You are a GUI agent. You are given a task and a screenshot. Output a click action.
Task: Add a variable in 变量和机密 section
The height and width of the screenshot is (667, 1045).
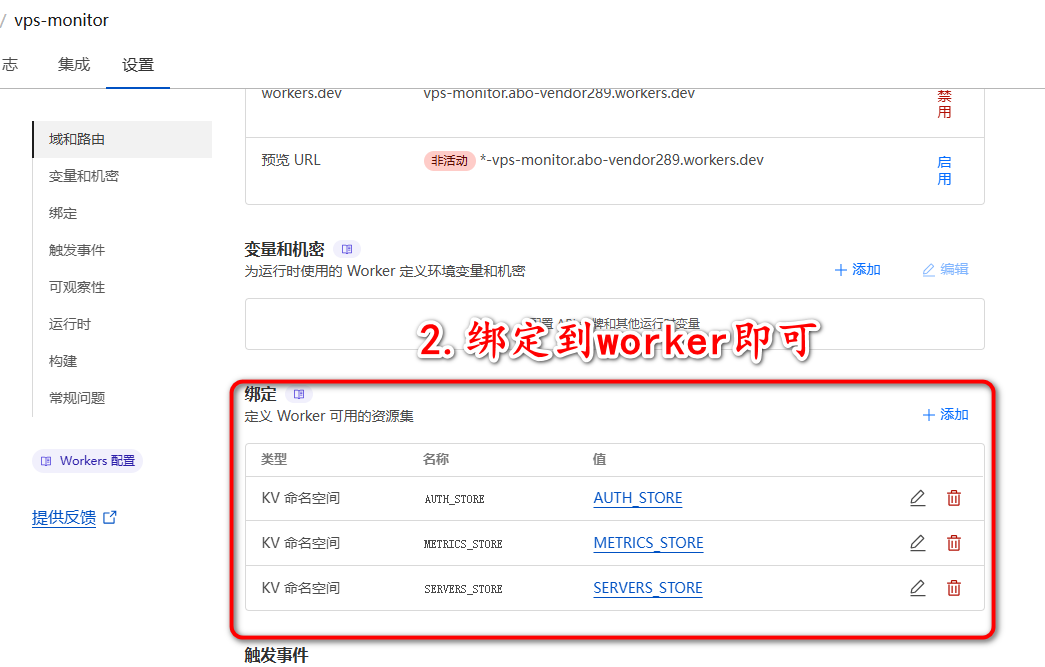pyautogui.click(x=857, y=270)
